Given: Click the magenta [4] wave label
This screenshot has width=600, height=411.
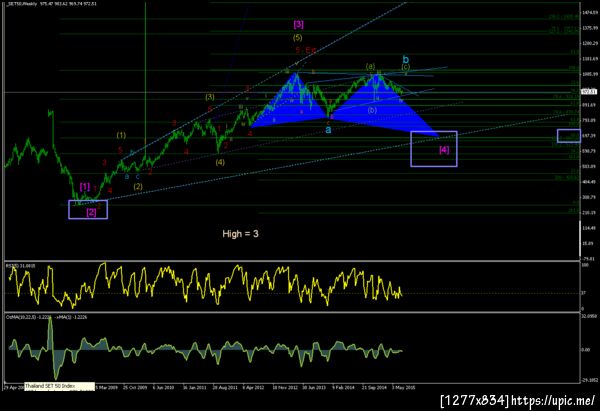Looking at the screenshot, I should click(x=444, y=150).
